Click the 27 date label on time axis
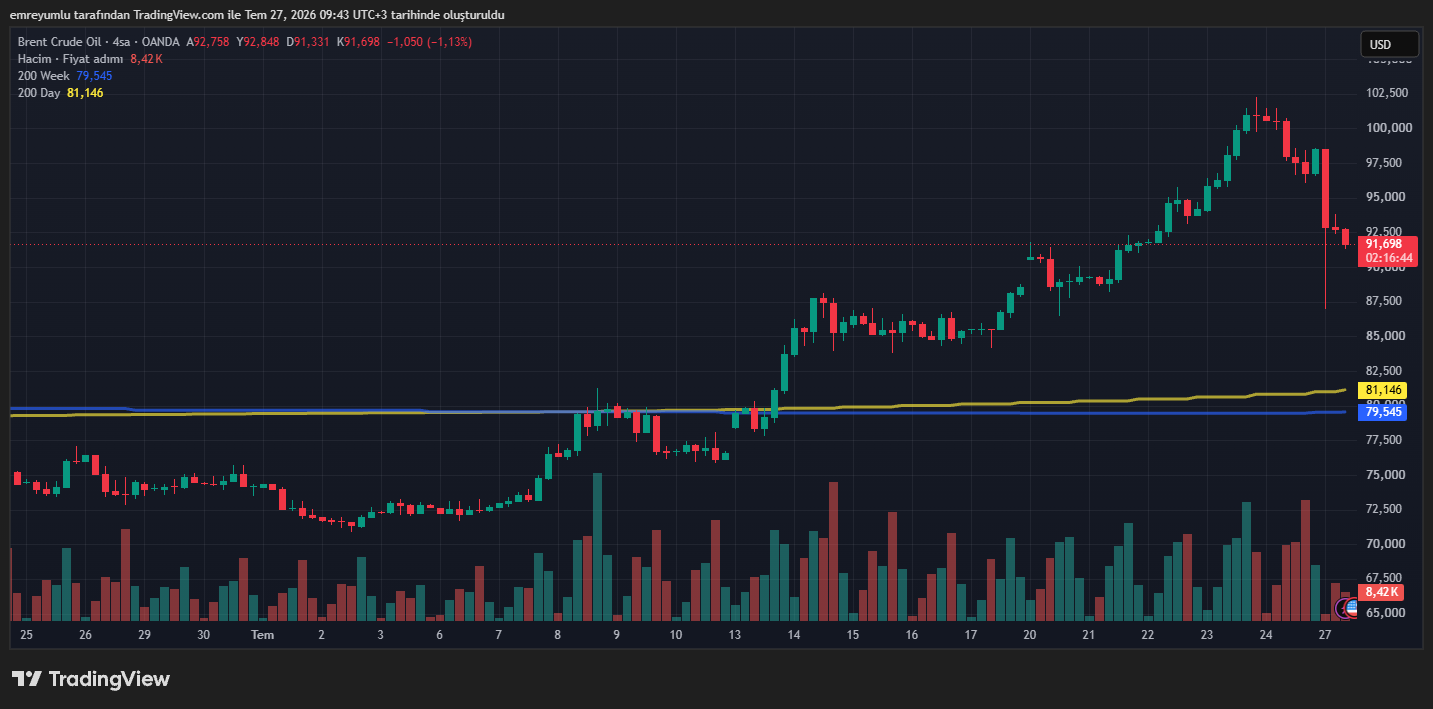 [1325, 635]
